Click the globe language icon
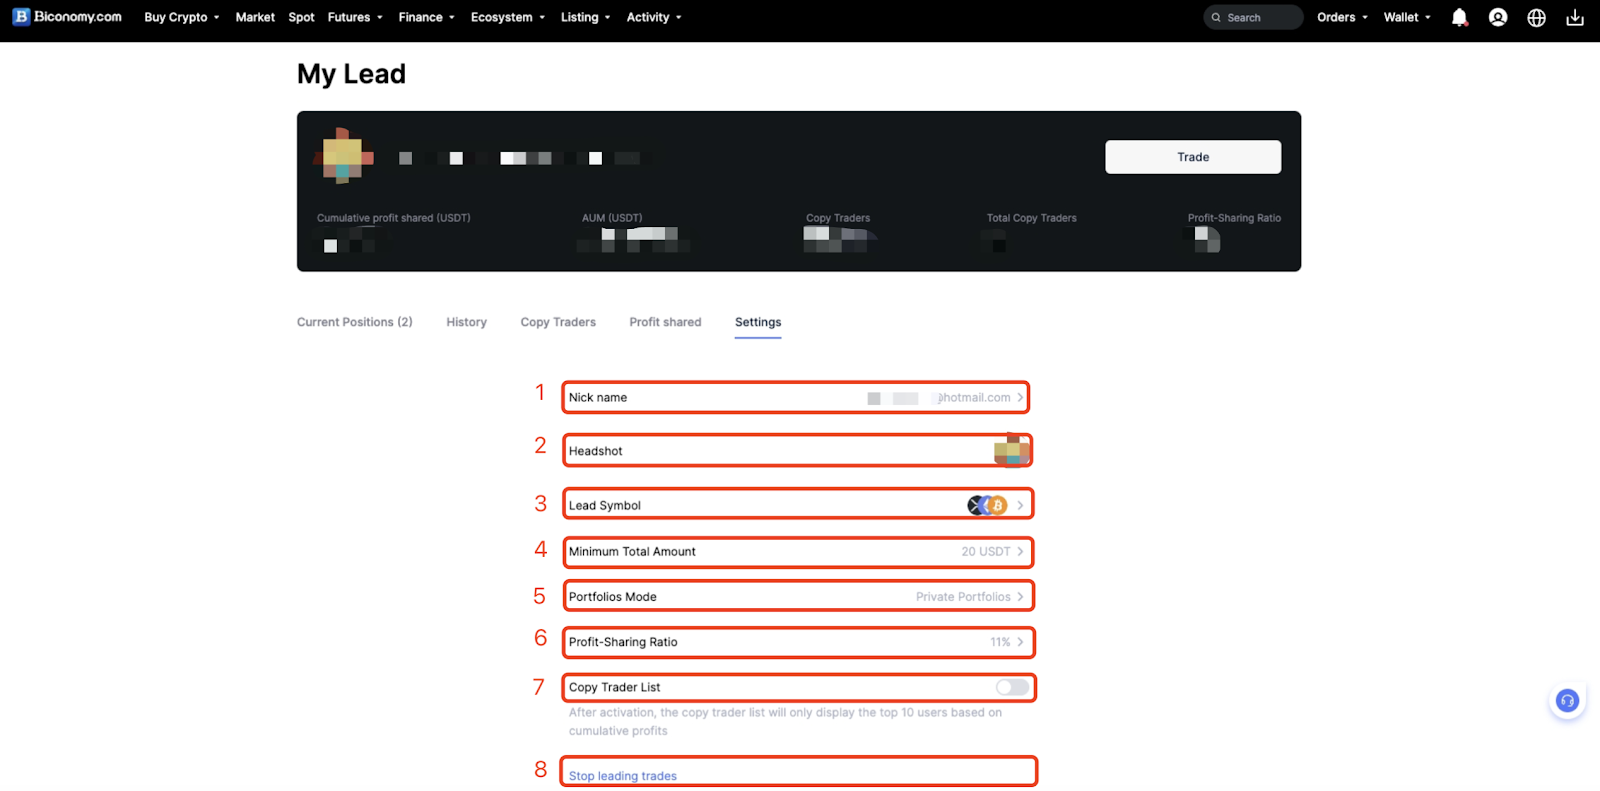 point(1536,17)
